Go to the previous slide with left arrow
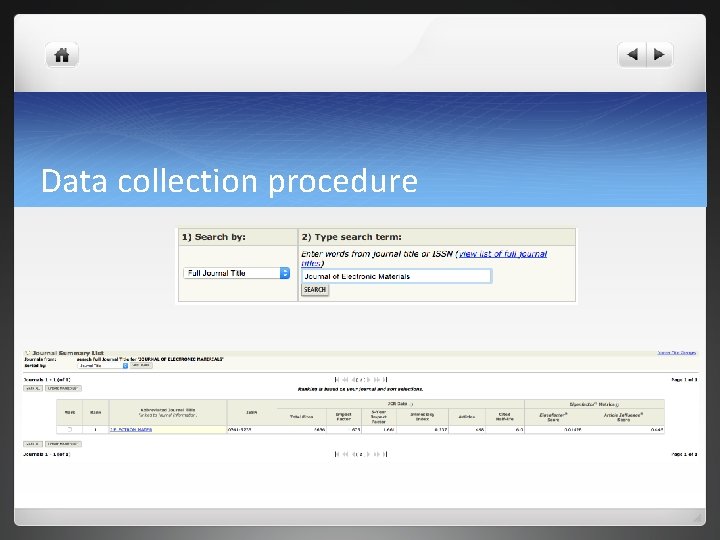Viewport: 720px width, 540px height. [632, 55]
